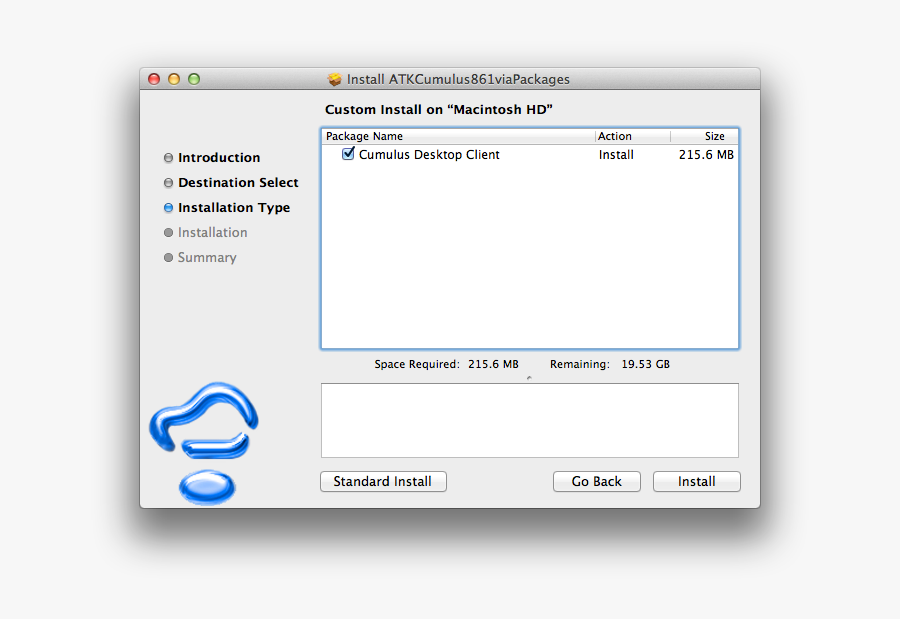This screenshot has width=900, height=619.
Task: Click inside the empty package description box
Action: (529, 420)
